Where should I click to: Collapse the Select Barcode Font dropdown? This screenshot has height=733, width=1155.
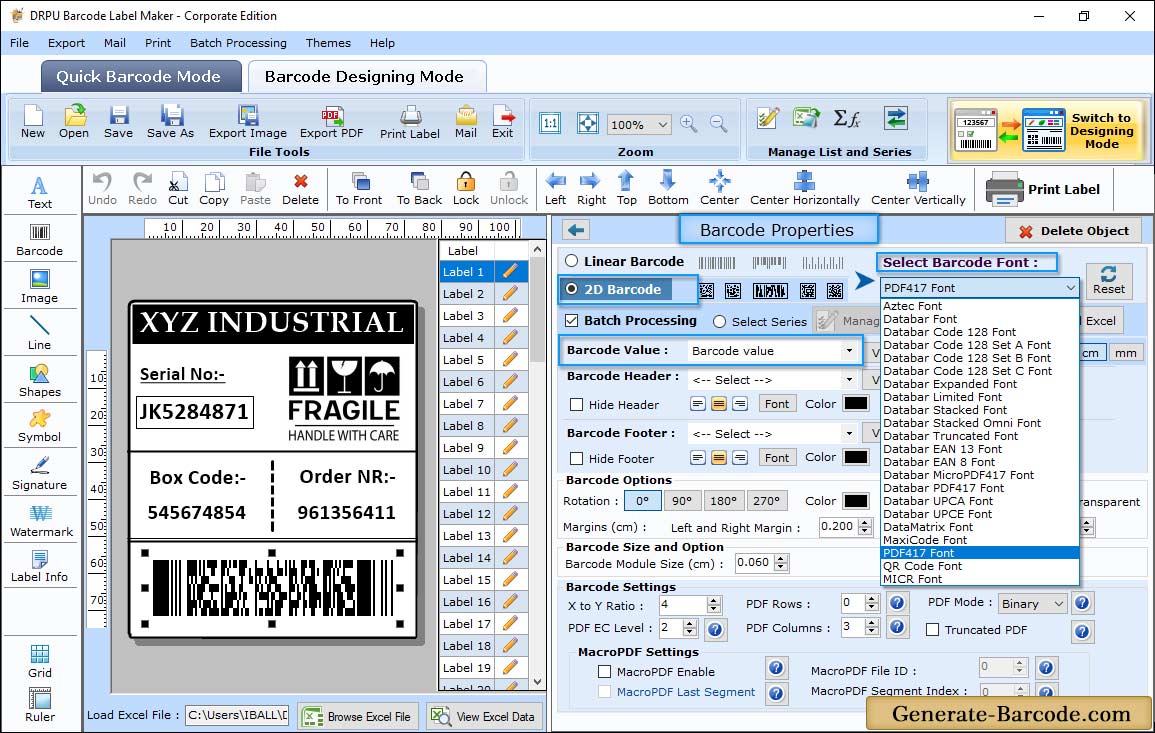pos(1070,288)
